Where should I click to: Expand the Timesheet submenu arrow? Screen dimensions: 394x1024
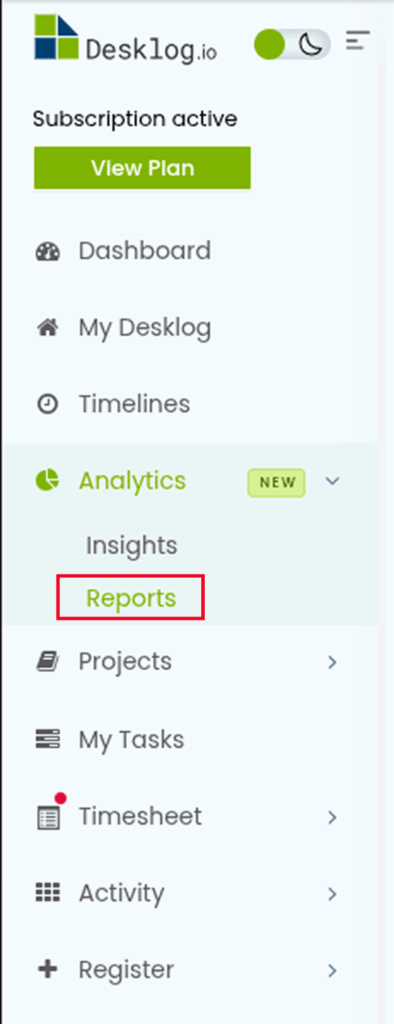coord(333,816)
